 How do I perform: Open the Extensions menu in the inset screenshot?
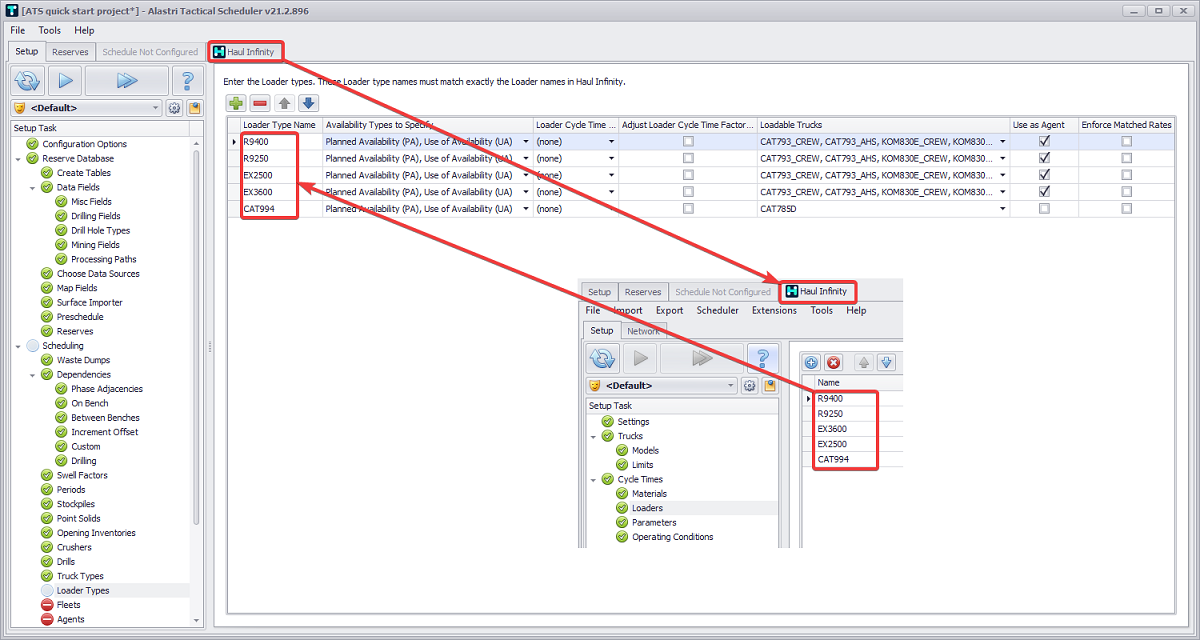tap(775, 310)
